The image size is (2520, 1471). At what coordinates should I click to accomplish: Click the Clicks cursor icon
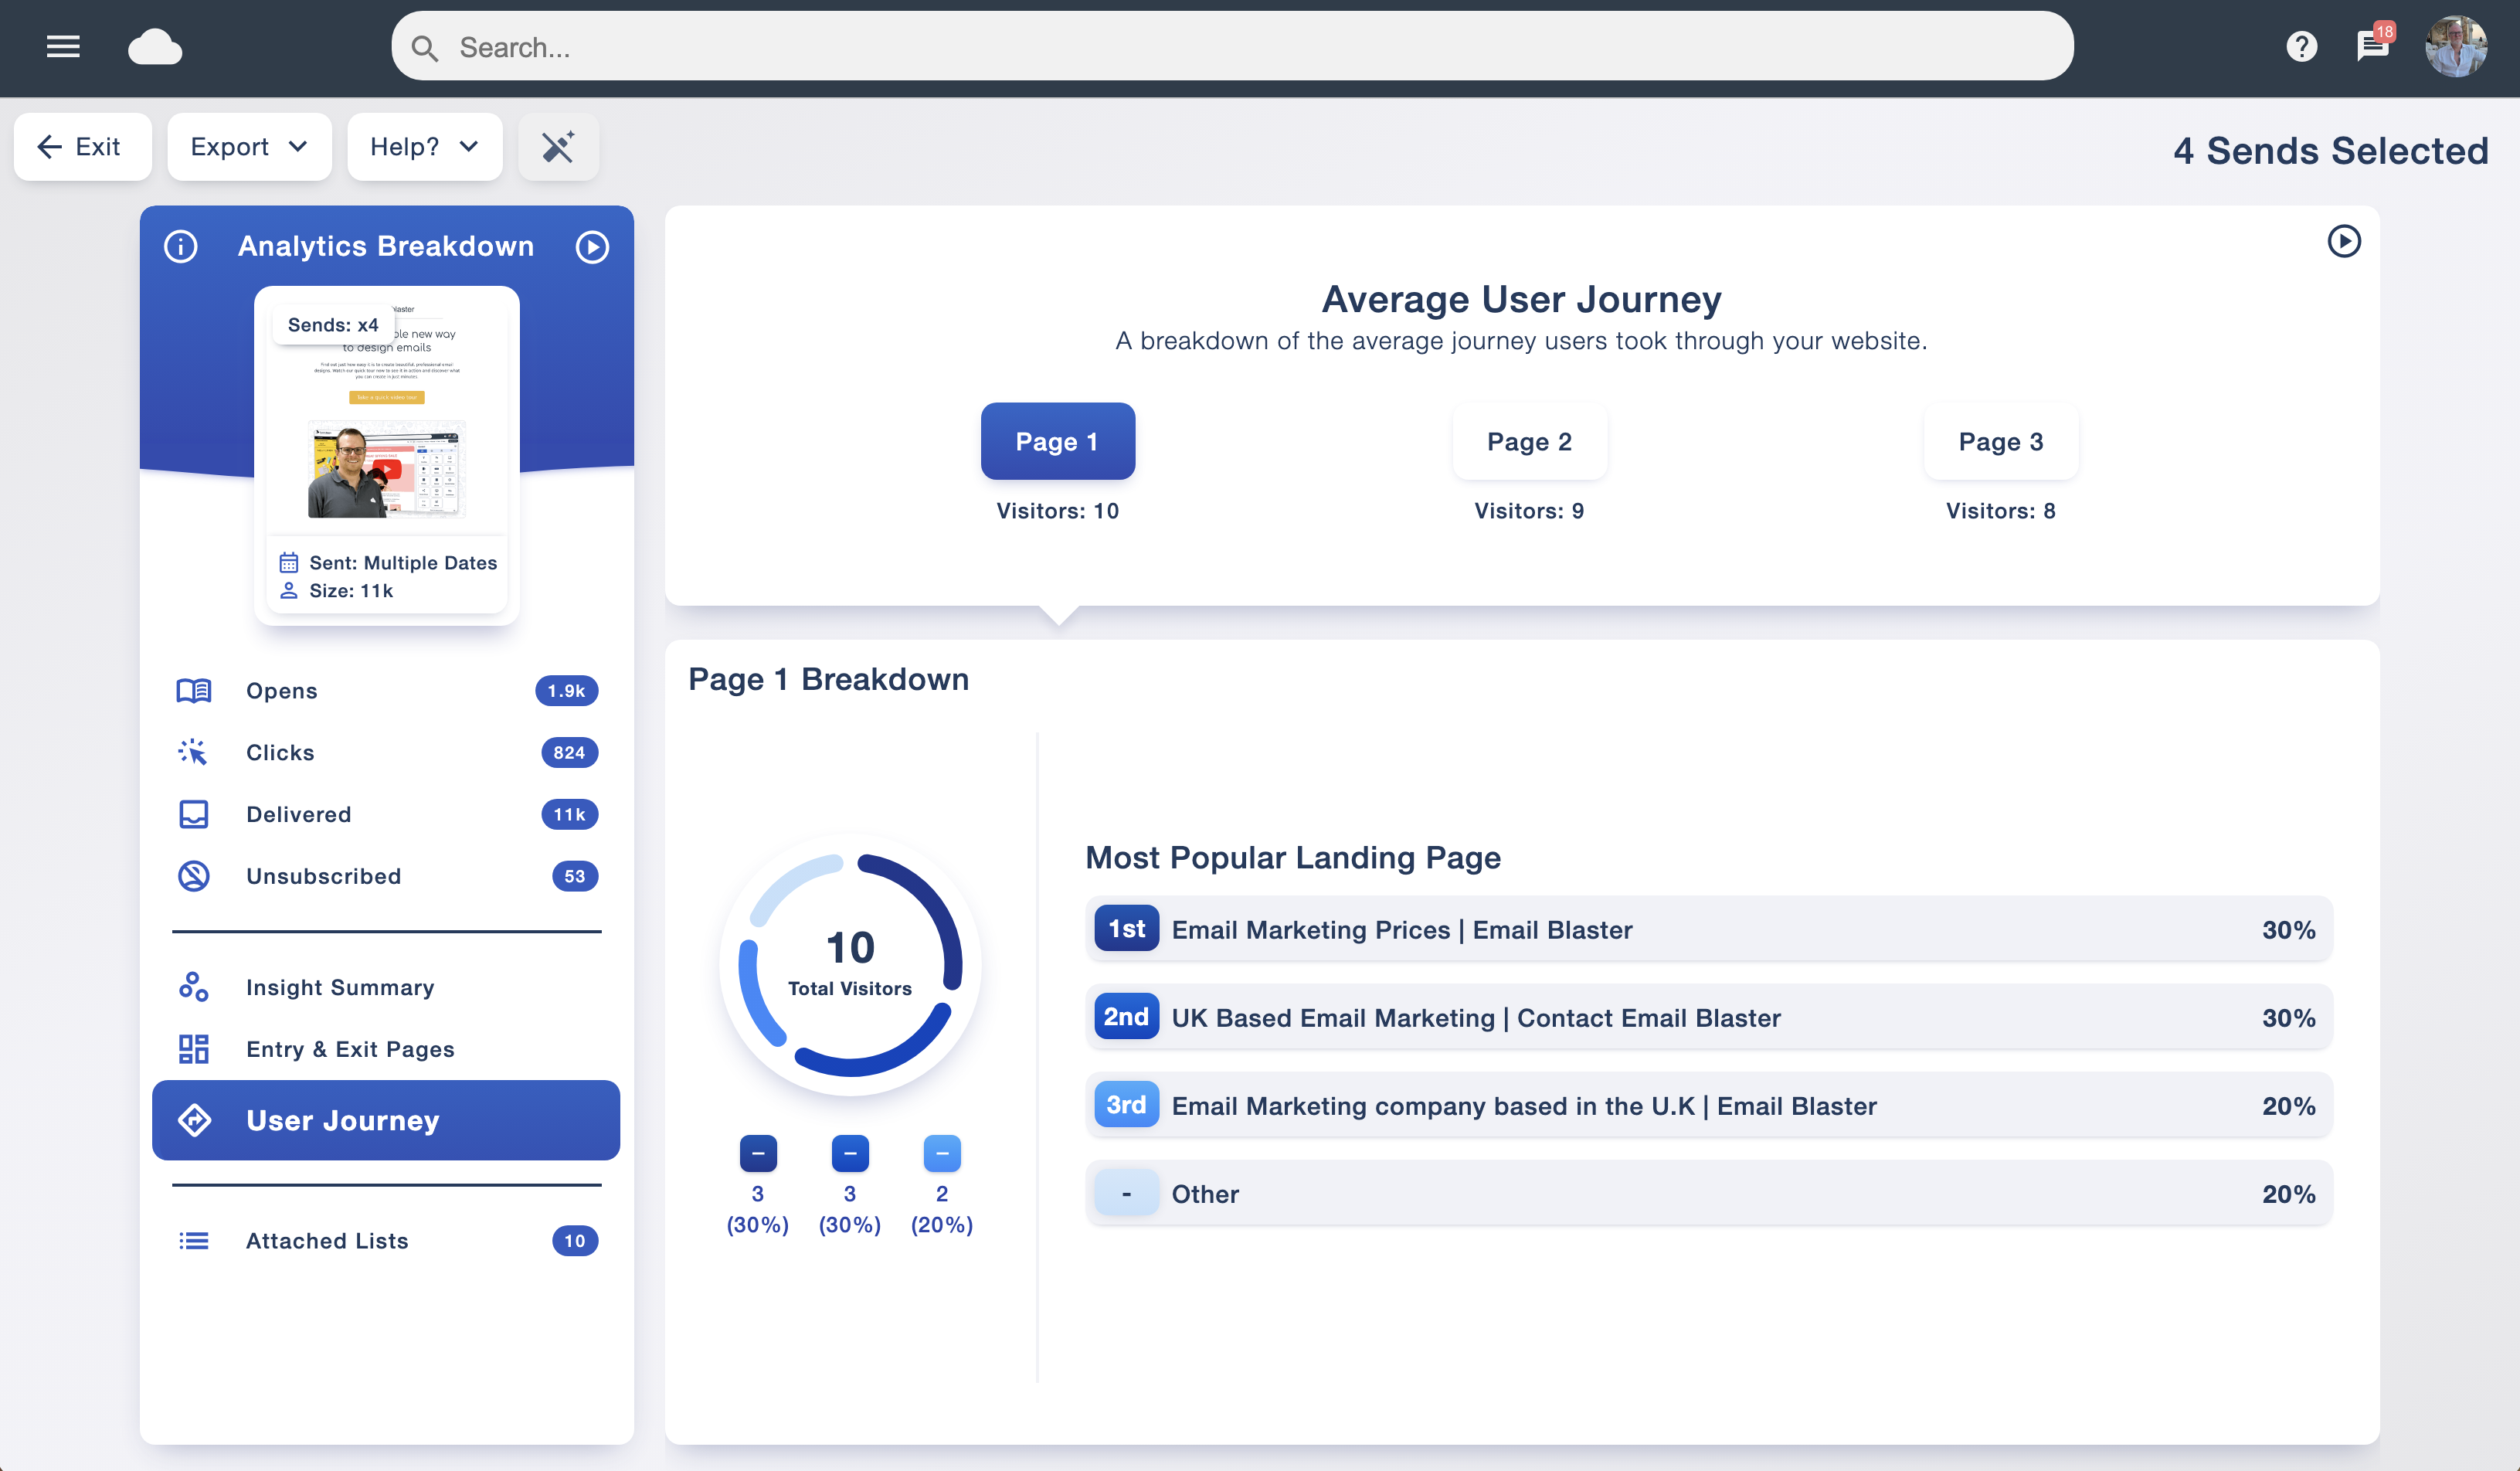tap(193, 752)
